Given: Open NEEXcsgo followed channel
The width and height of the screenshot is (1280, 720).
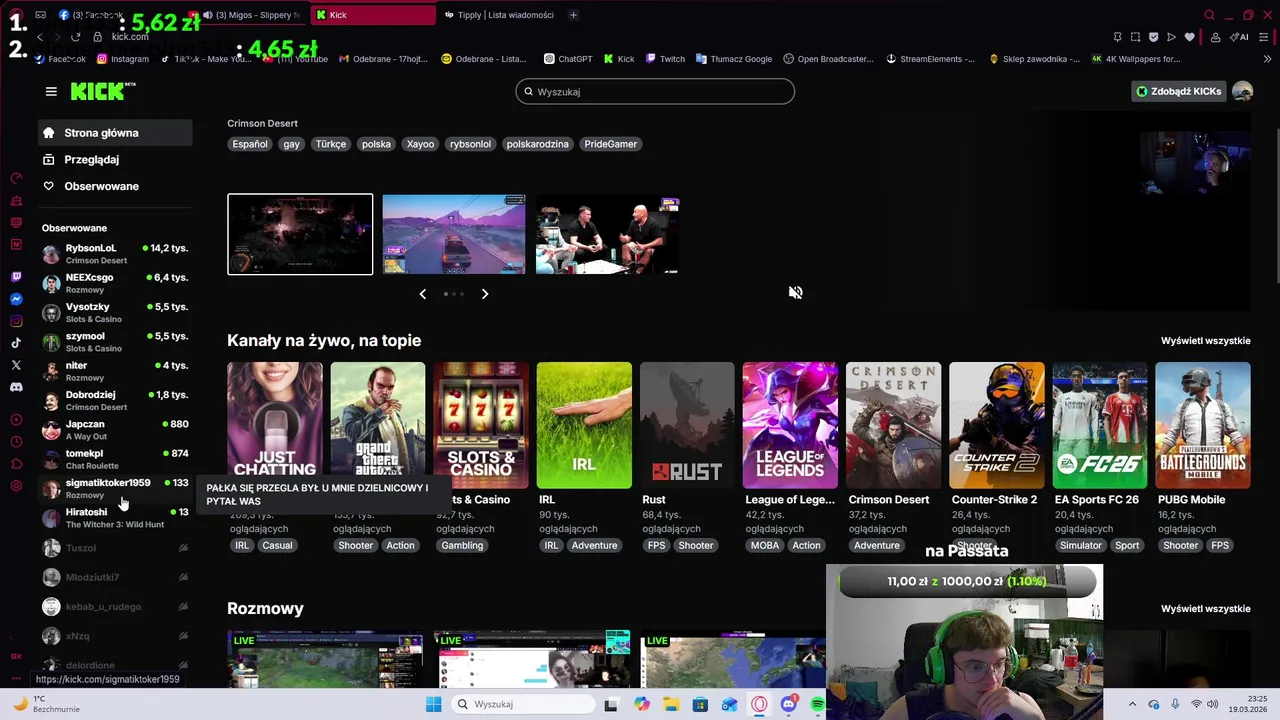Looking at the screenshot, I should click(x=115, y=283).
